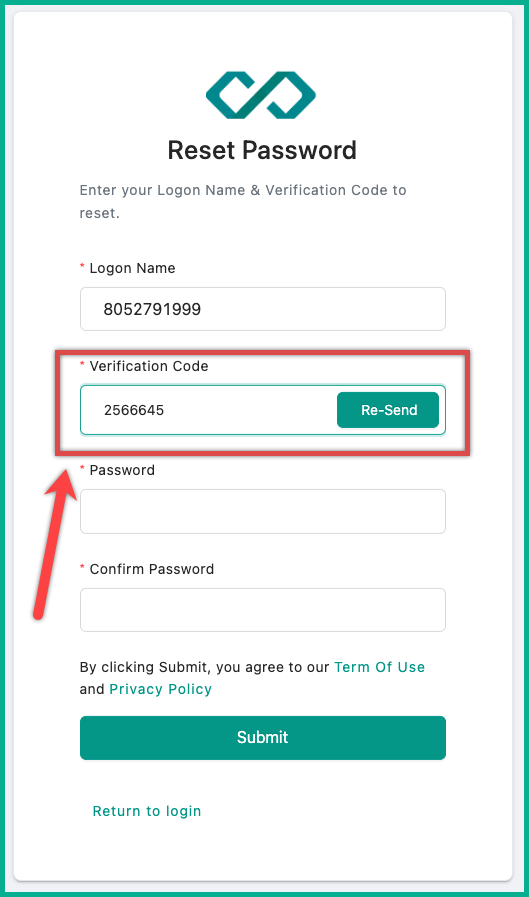Click the Confirm Password label text
This screenshot has width=529, height=897.
click(x=152, y=569)
